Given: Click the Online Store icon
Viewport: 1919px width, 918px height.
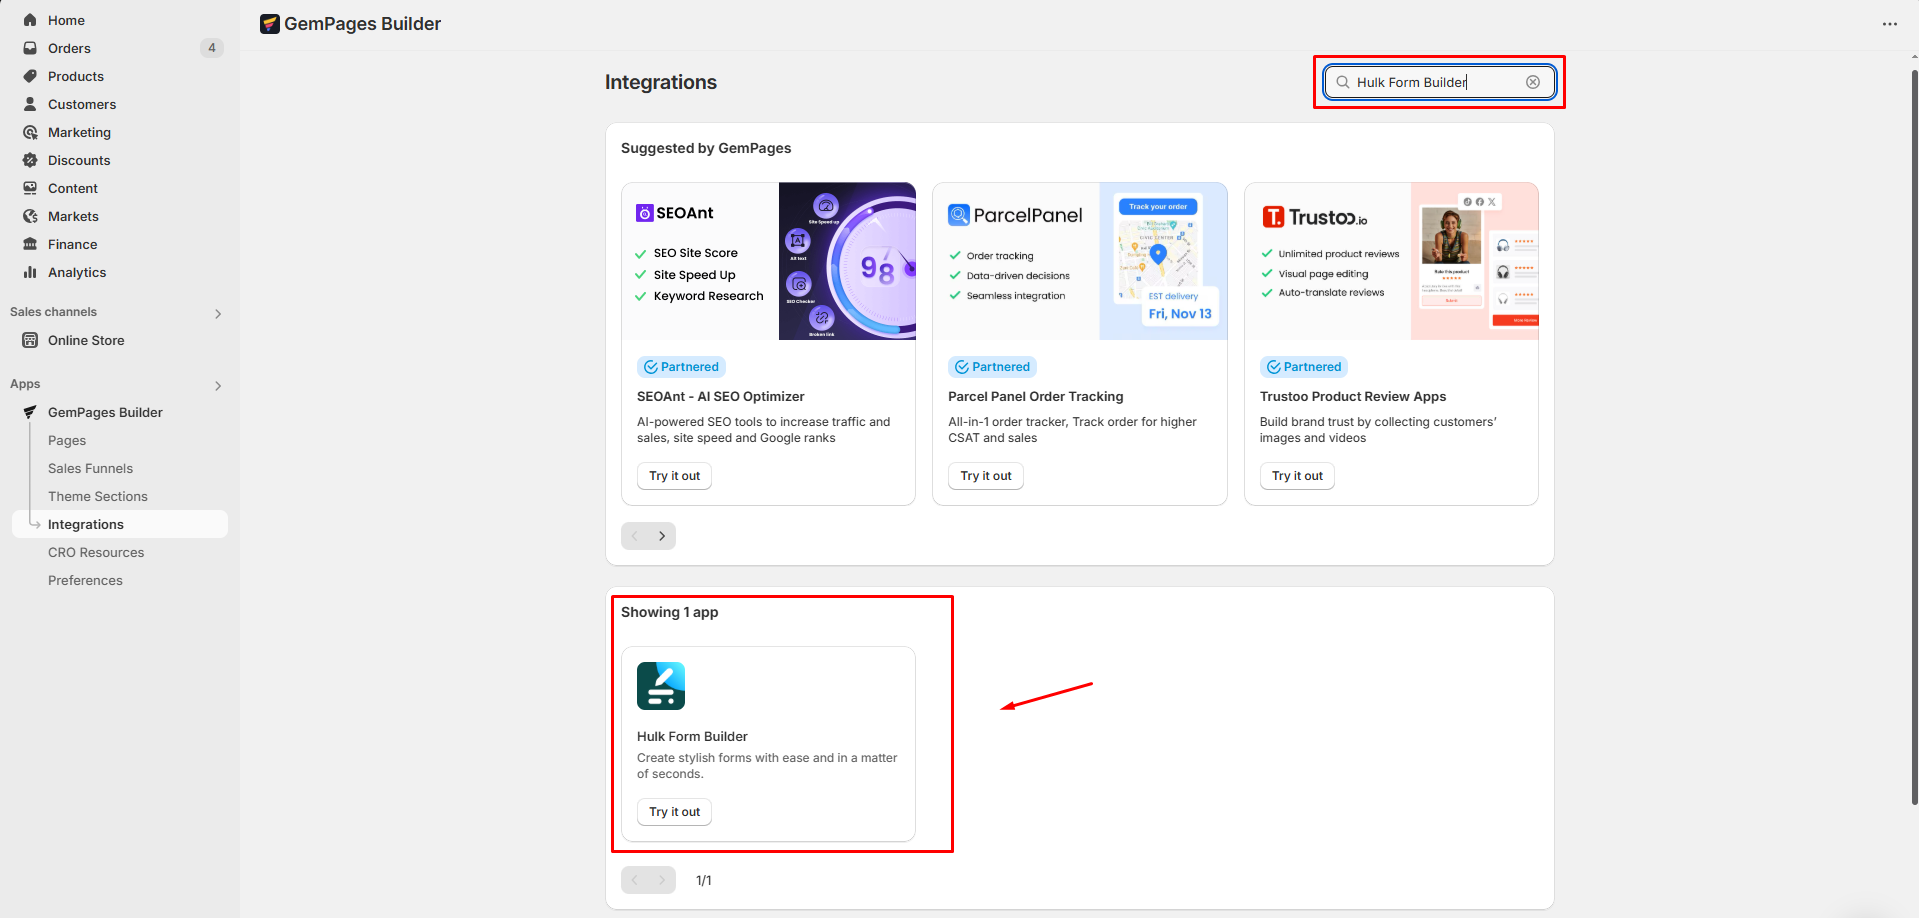Looking at the screenshot, I should (x=30, y=340).
